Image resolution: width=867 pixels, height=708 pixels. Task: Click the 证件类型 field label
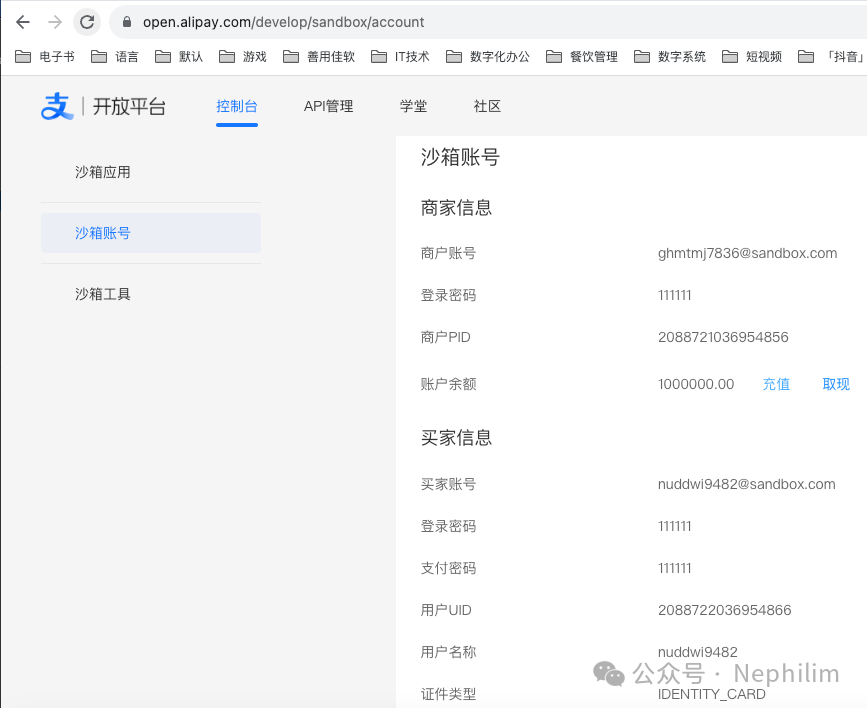click(x=448, y=694)
